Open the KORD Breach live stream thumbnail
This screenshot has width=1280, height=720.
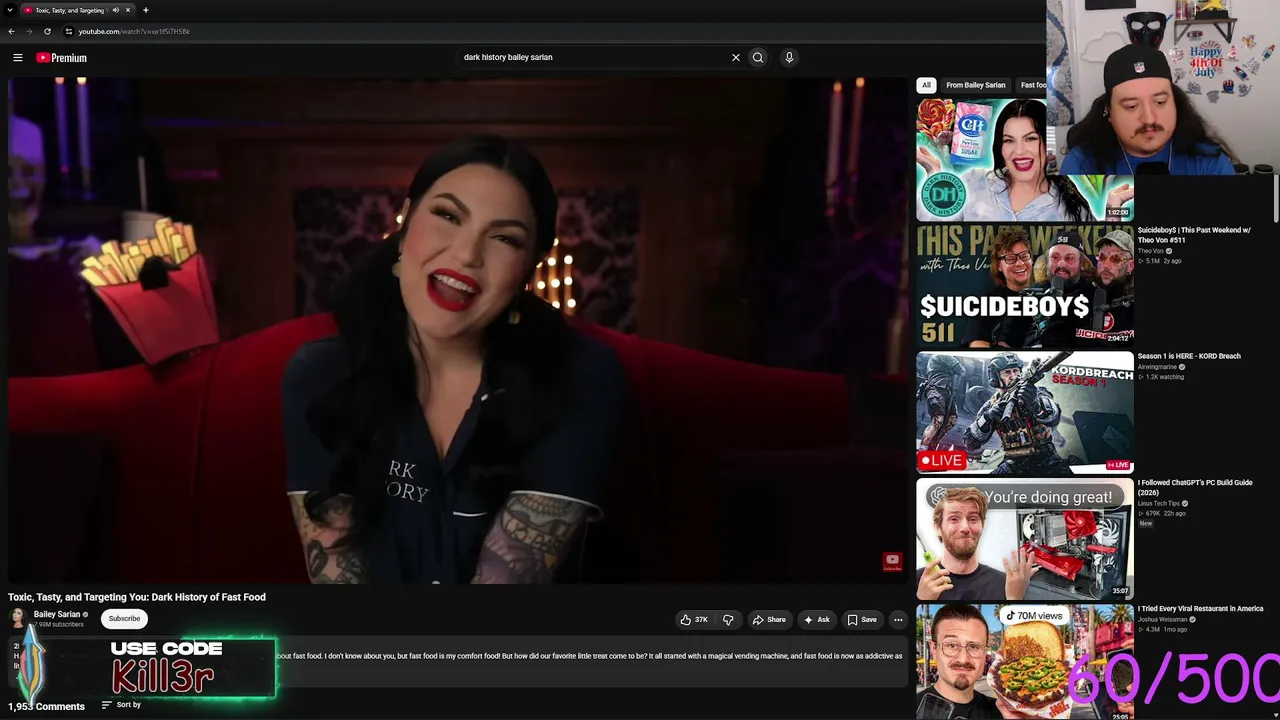pos(1025,412)
